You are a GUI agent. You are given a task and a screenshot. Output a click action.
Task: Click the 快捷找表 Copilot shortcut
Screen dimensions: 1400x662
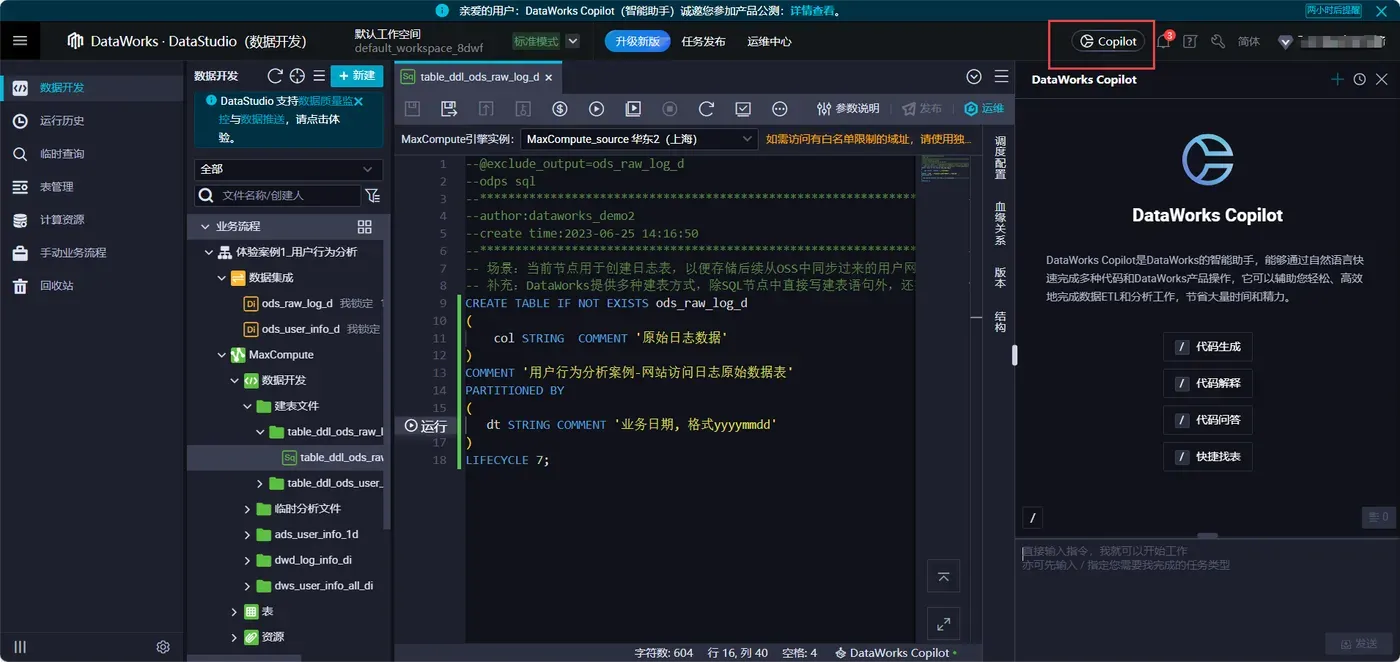[x=1208, y=457]
